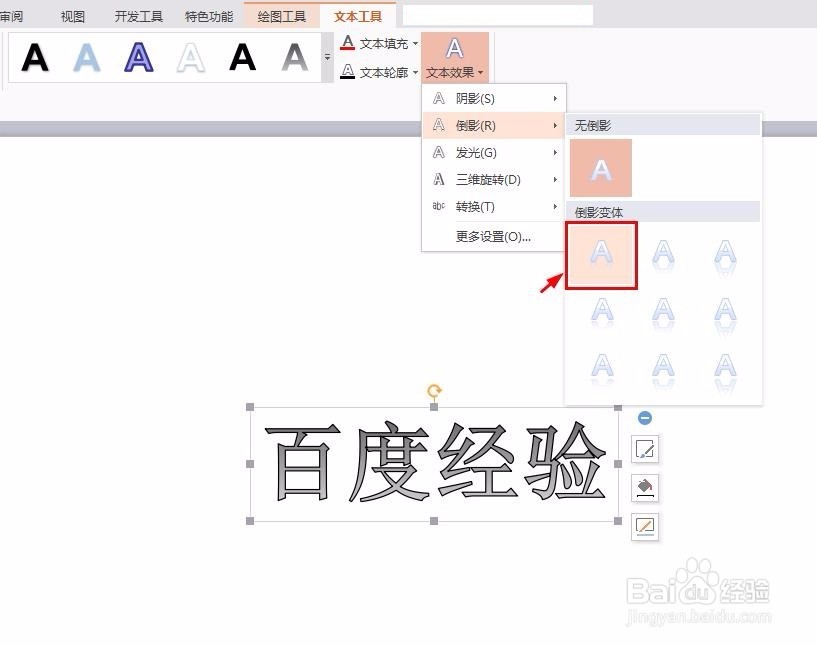Open the 转换(T) transform submenu
The image size is (817, 645).
tap(493, 207)
